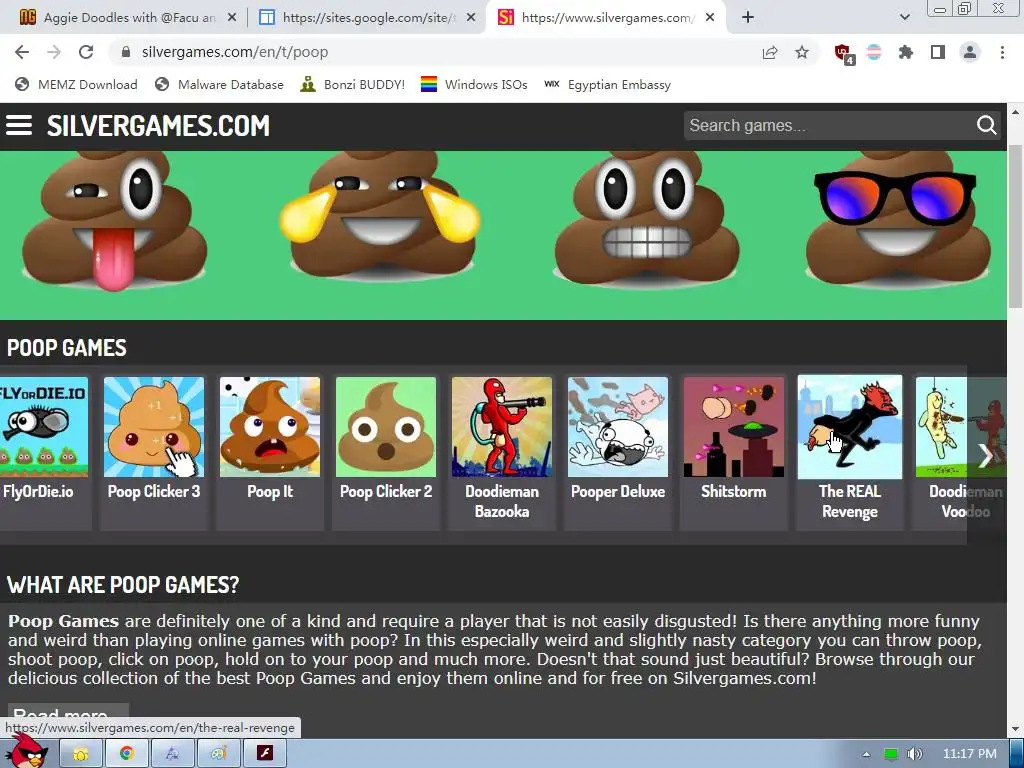Go forward in browser history
Screen dimensions: 1024x768
(x=54, y=52)
